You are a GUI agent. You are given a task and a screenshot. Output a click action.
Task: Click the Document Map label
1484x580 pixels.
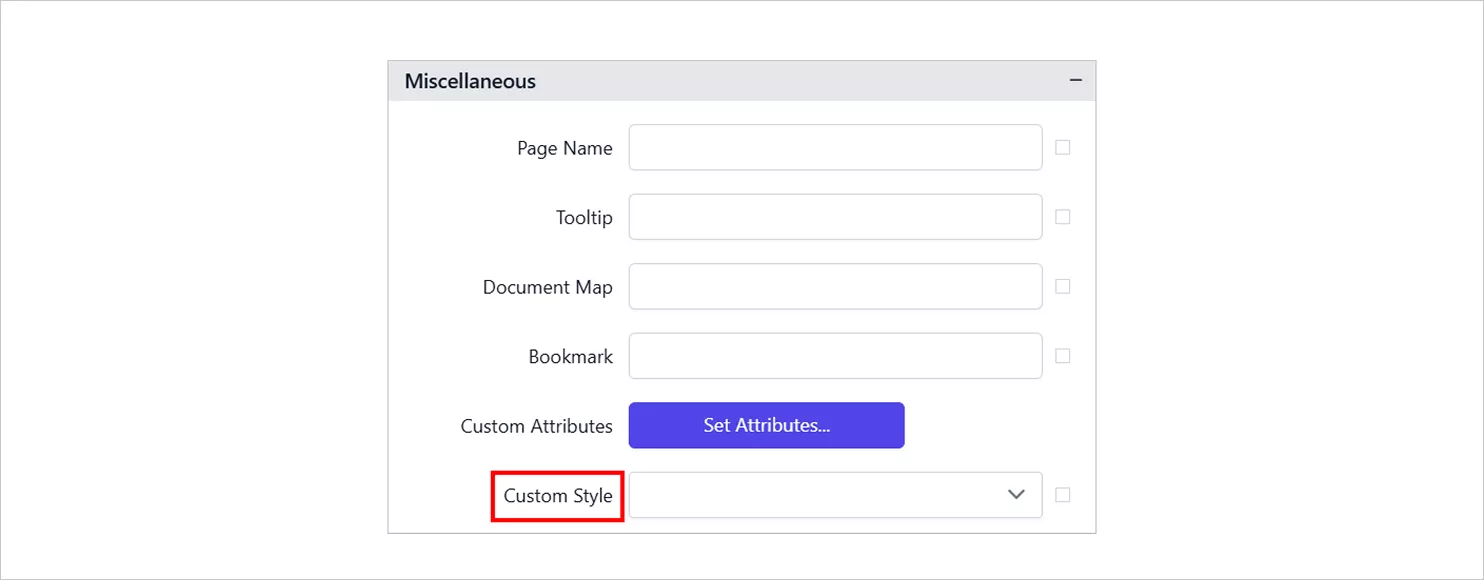pos(547,287)
